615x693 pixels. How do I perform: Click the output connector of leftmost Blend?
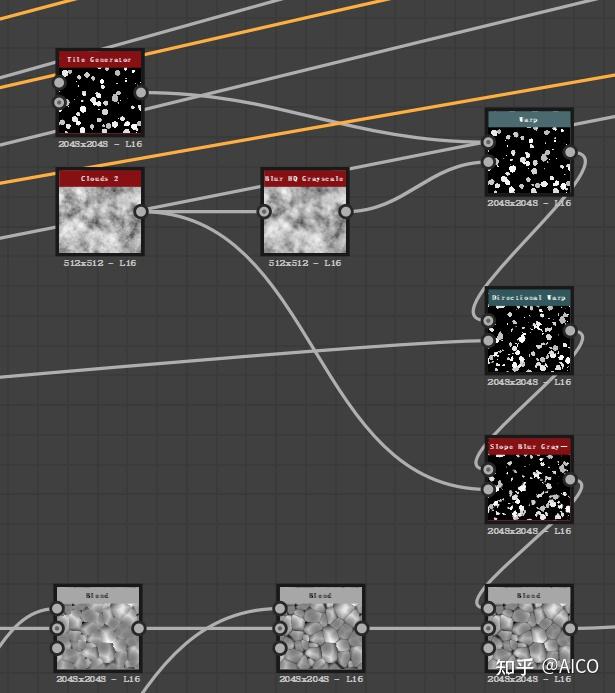pyautogui.click(x=139, y=628)
